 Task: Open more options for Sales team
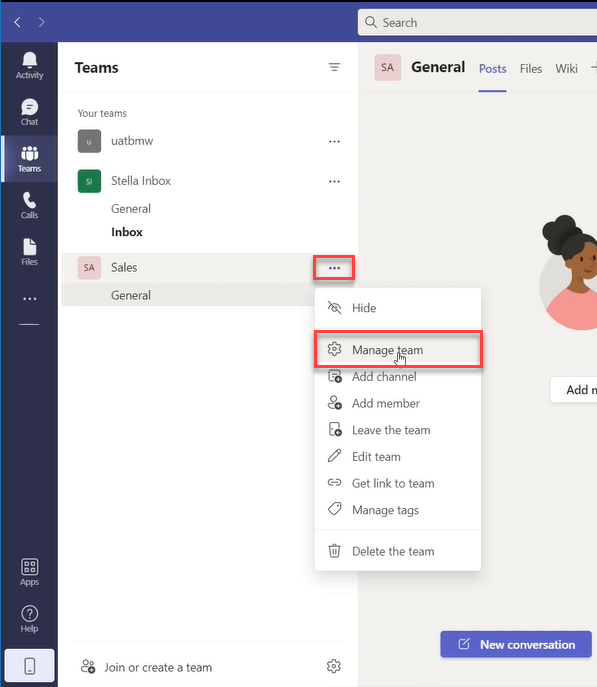pos(334,268)
